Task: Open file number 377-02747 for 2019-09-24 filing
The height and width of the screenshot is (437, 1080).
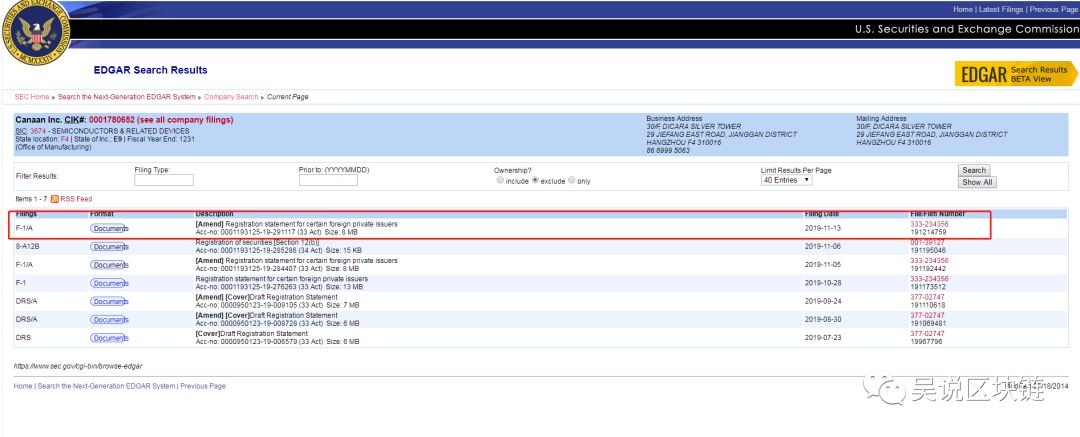Action: (x=928, y=297)
